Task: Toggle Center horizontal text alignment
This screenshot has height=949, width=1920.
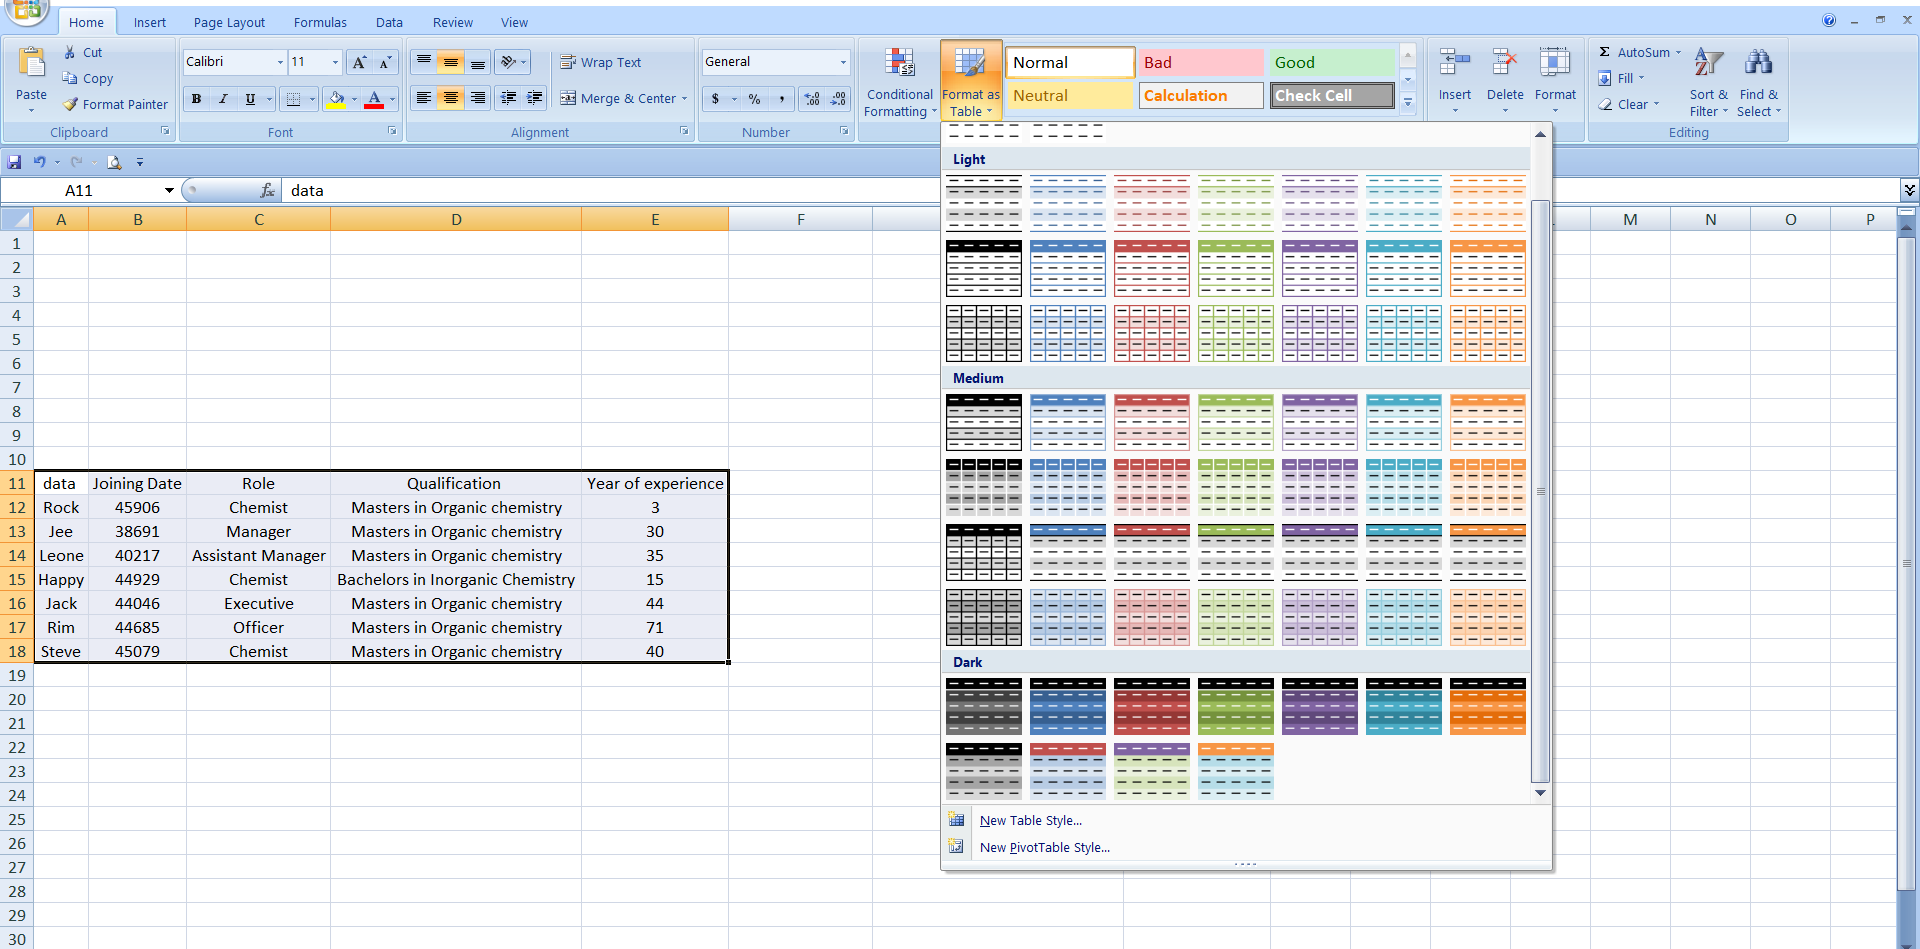Action: pyautogui.click(x=451, y=98)
